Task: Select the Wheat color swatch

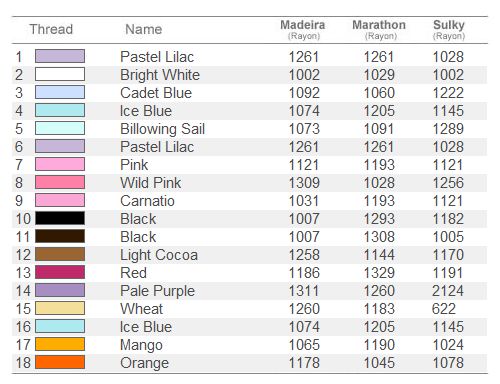Action: coord(60,308)
